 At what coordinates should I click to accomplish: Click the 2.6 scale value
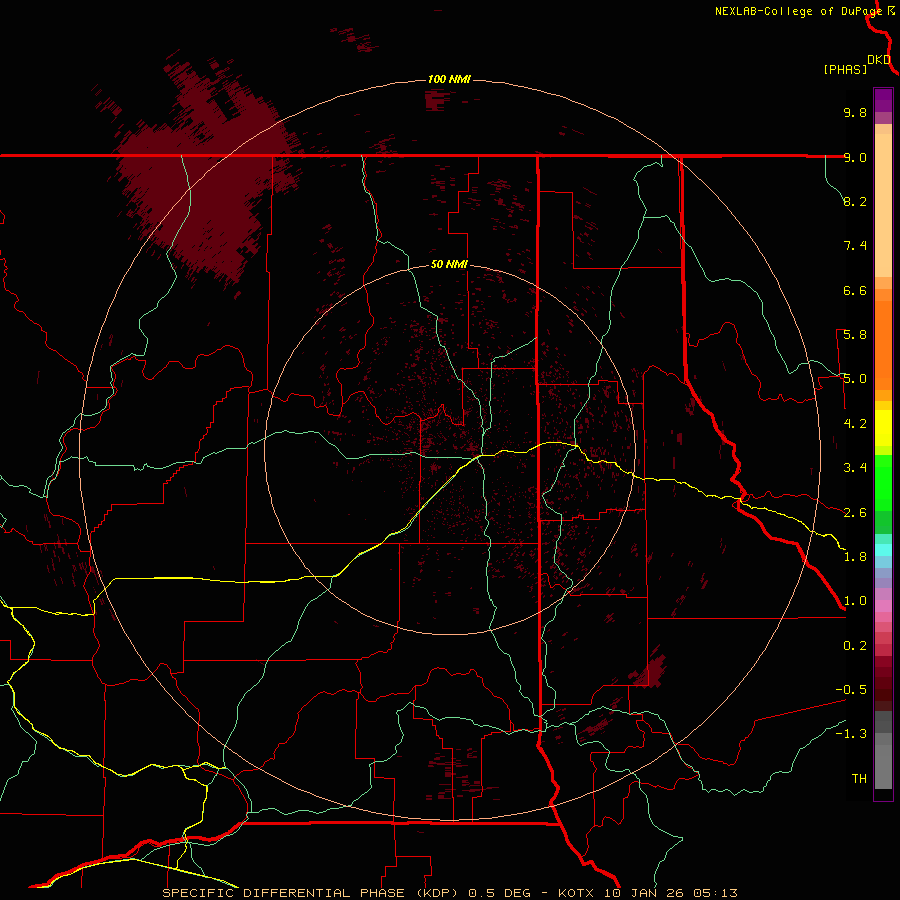coord(855,513)
